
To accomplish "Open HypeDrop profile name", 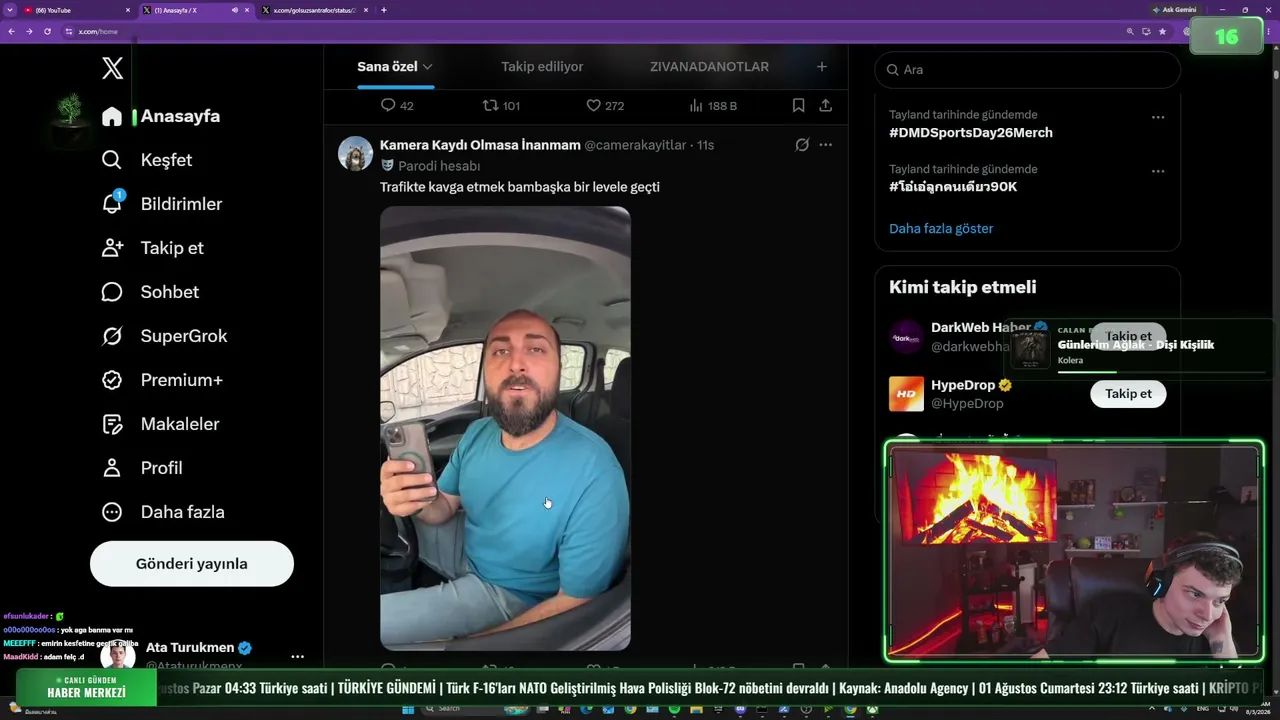I will 963,385.
